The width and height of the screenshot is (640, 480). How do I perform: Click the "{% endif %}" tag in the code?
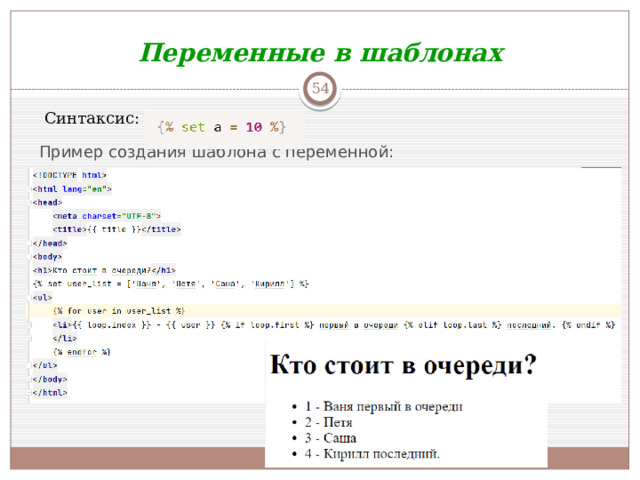click(589, 325)
